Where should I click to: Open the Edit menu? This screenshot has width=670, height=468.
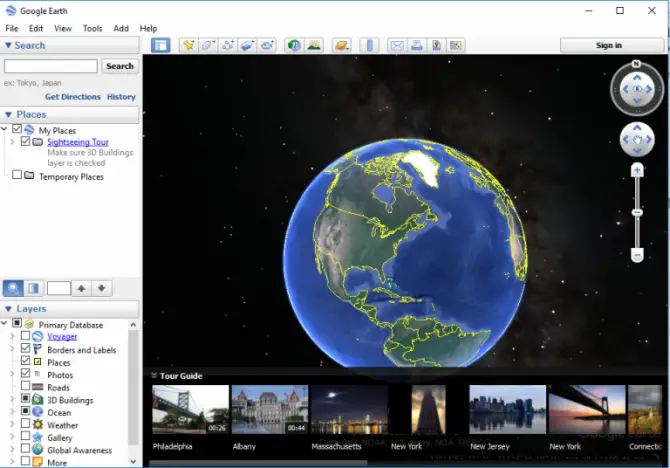[x=36, y=28]
